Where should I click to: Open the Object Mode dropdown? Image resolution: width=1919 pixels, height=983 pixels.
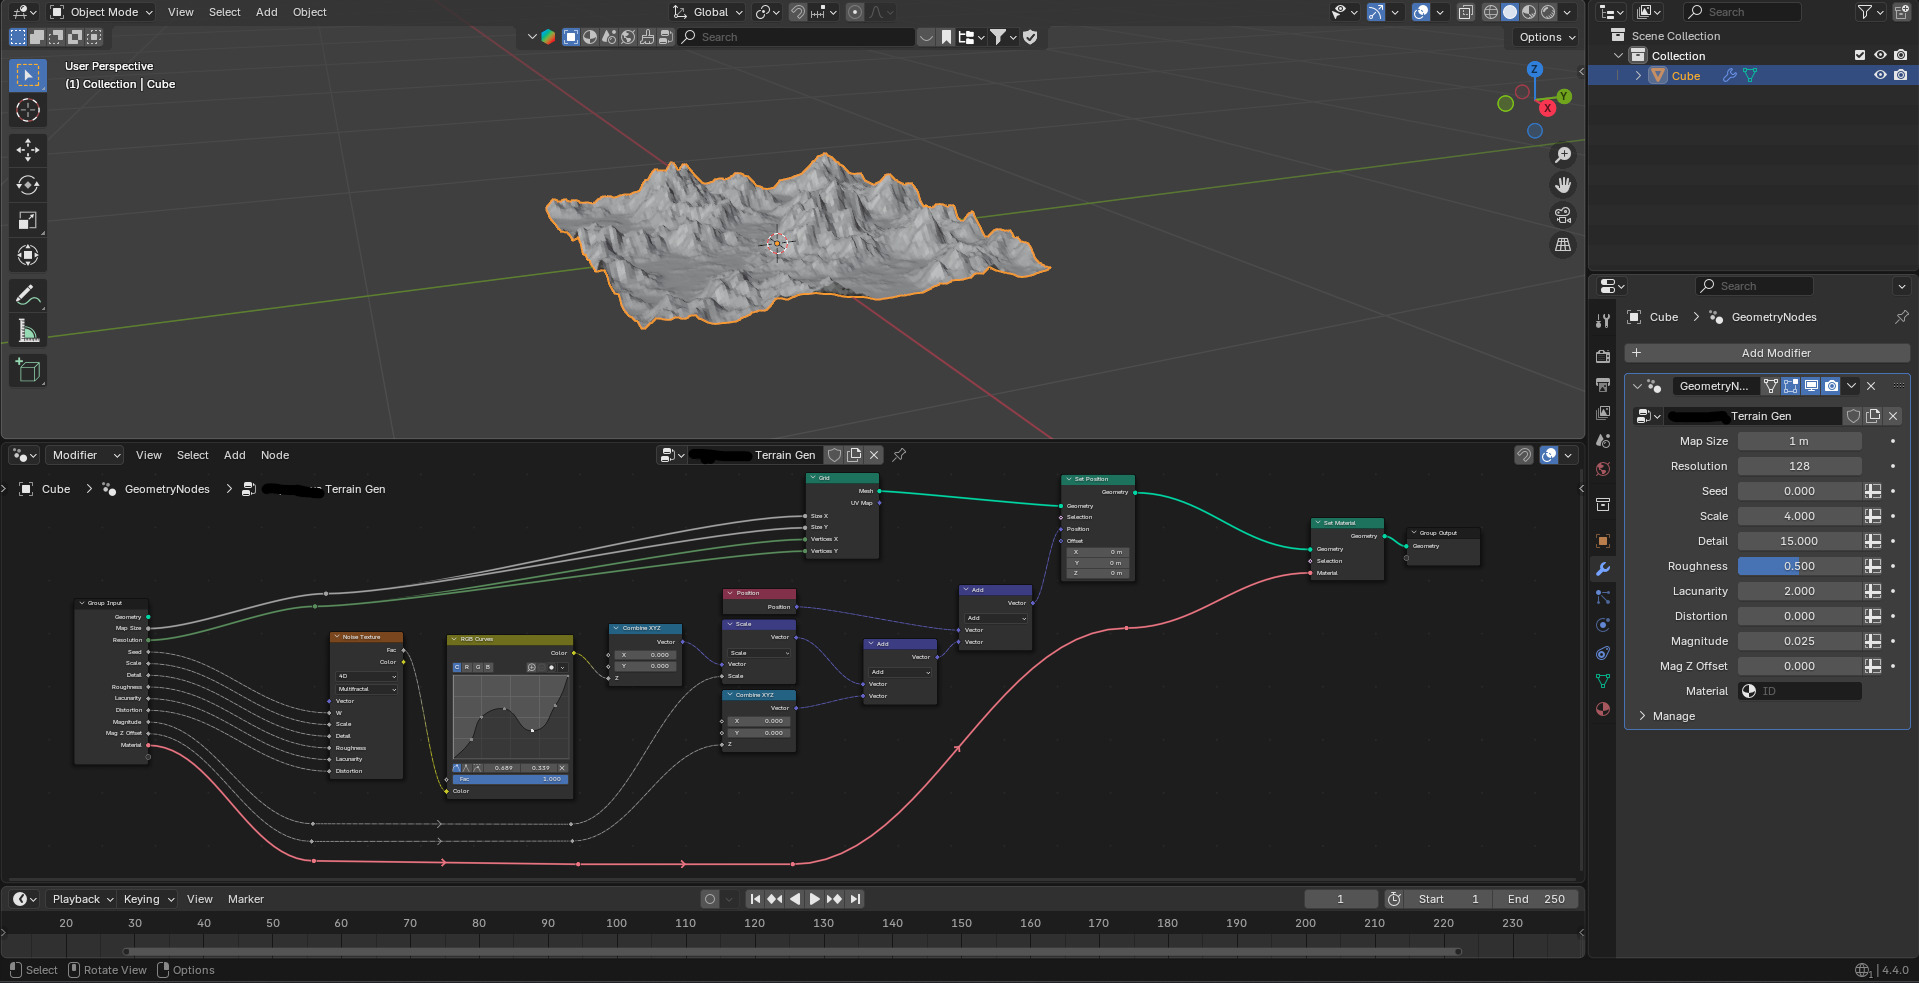102,12
